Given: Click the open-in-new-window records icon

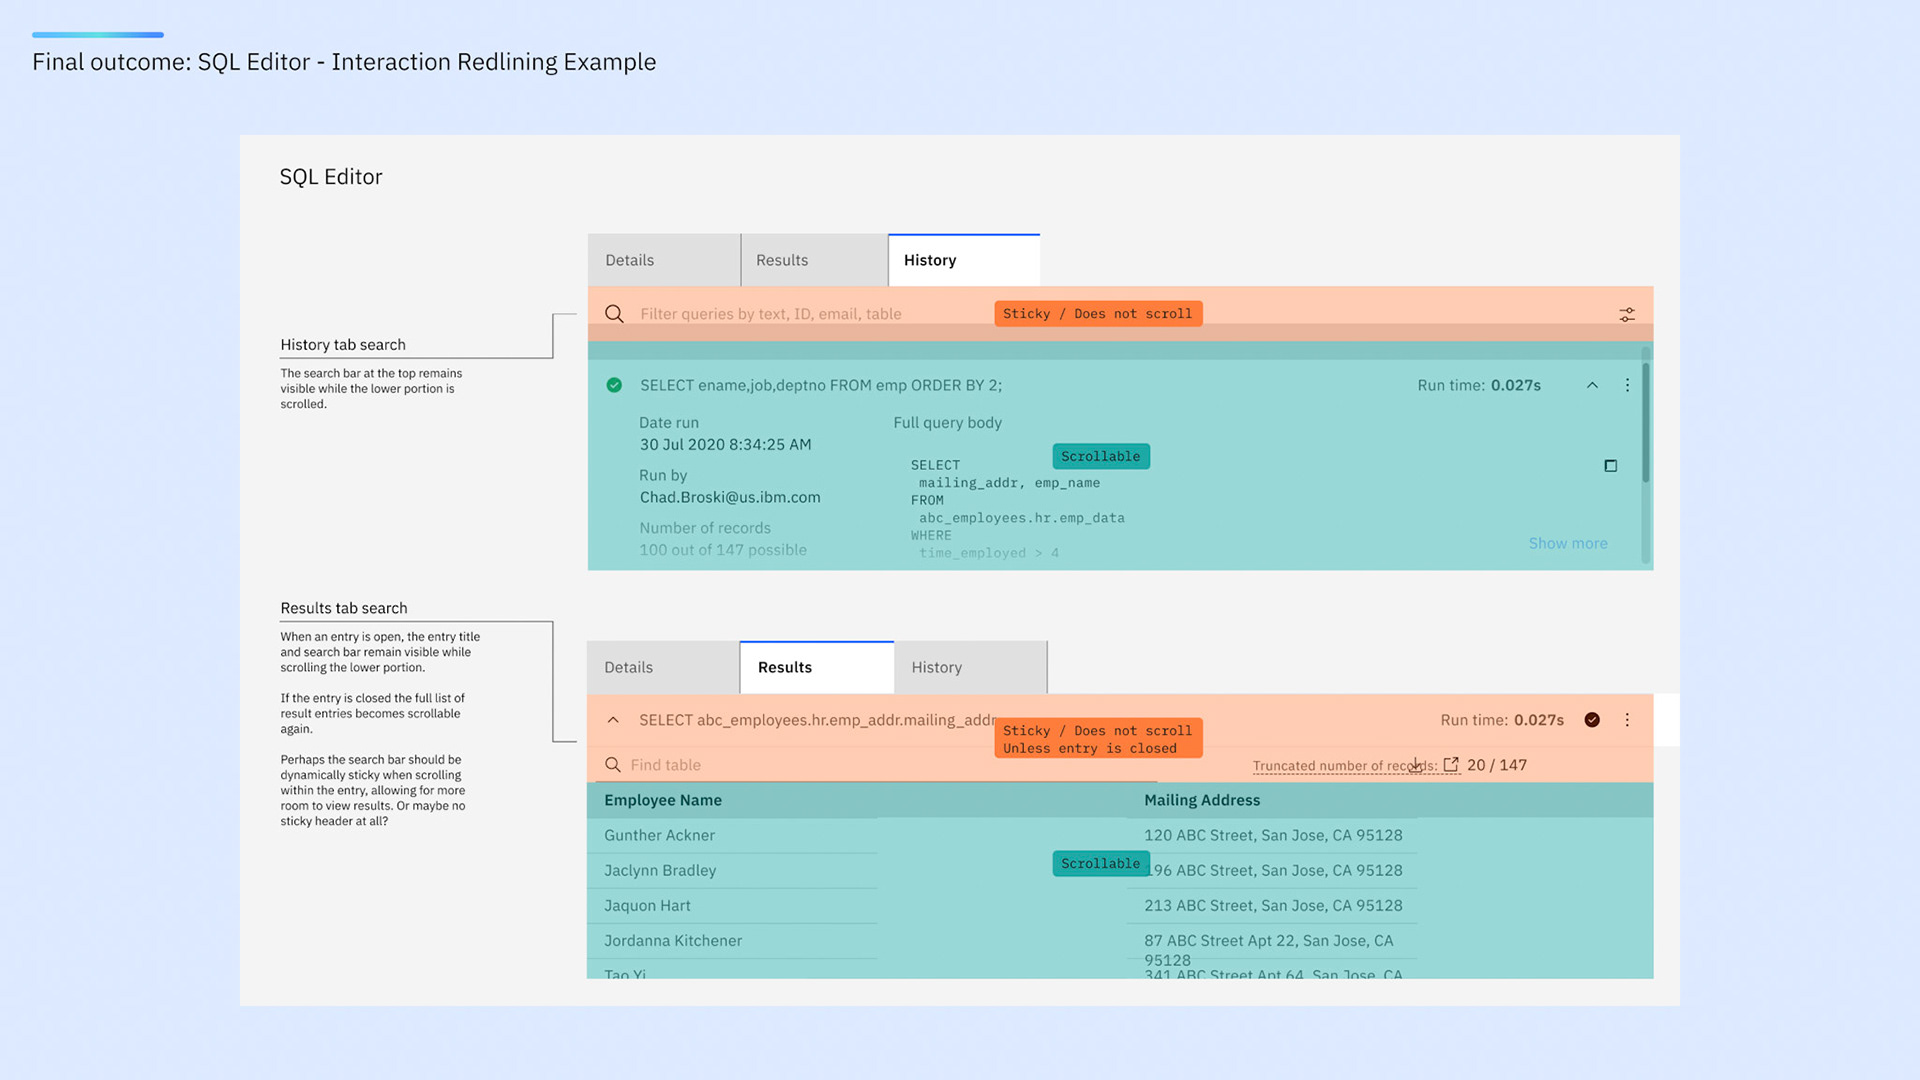Looking at the screenshot, I should pos(1451,765).
